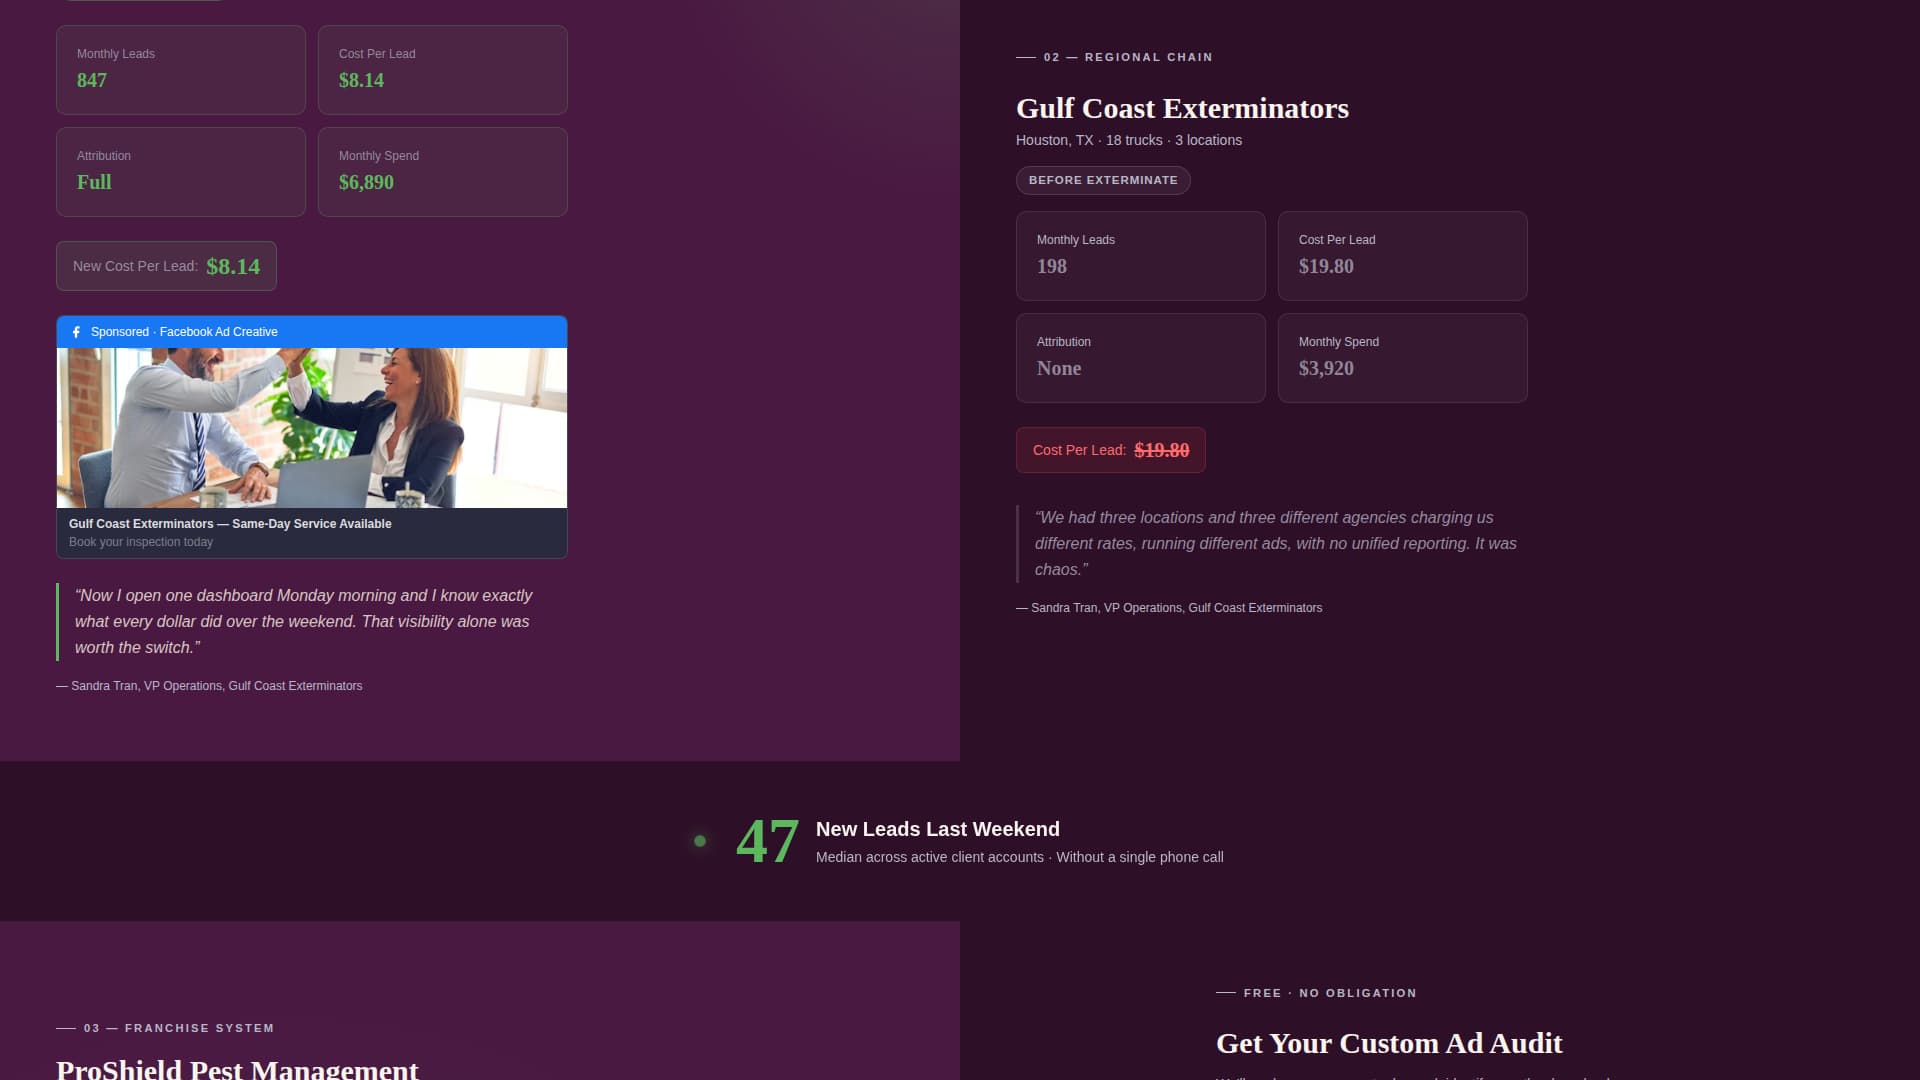Click Sandra Tran's byline under the chaos quote
The height and width of the screenshot is (1080, 1920).
[x=1169, y=608]
